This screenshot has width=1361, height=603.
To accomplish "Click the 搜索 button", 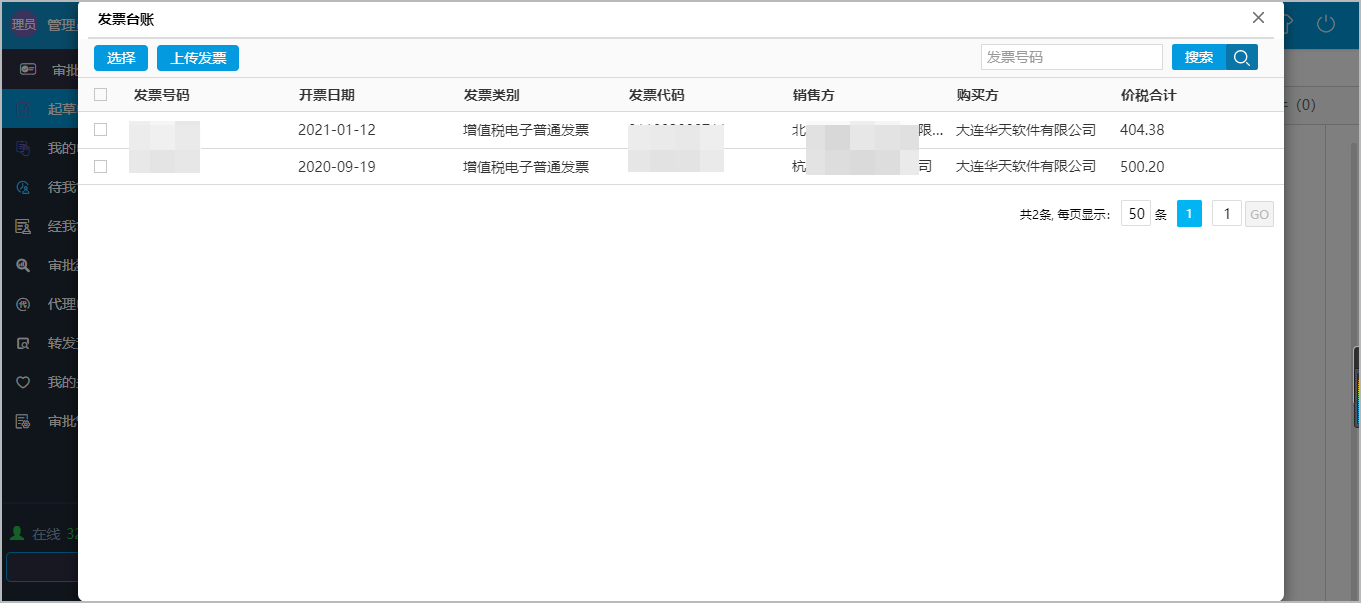I will coord(1198,58).
